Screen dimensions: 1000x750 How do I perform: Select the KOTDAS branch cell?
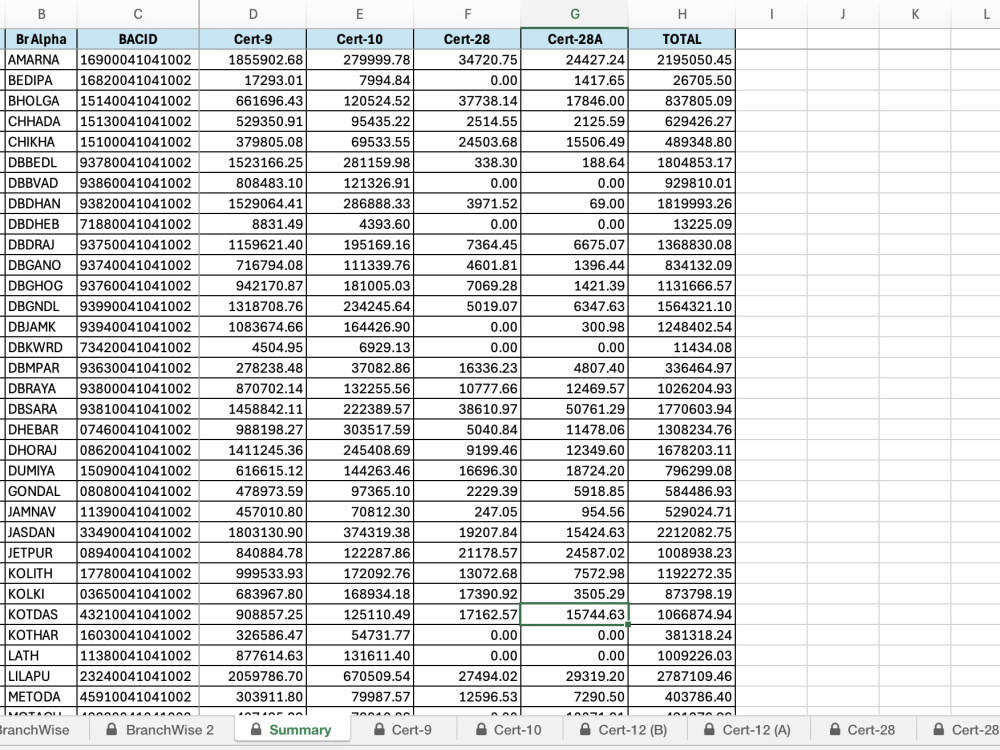click(x=41, y=614)
